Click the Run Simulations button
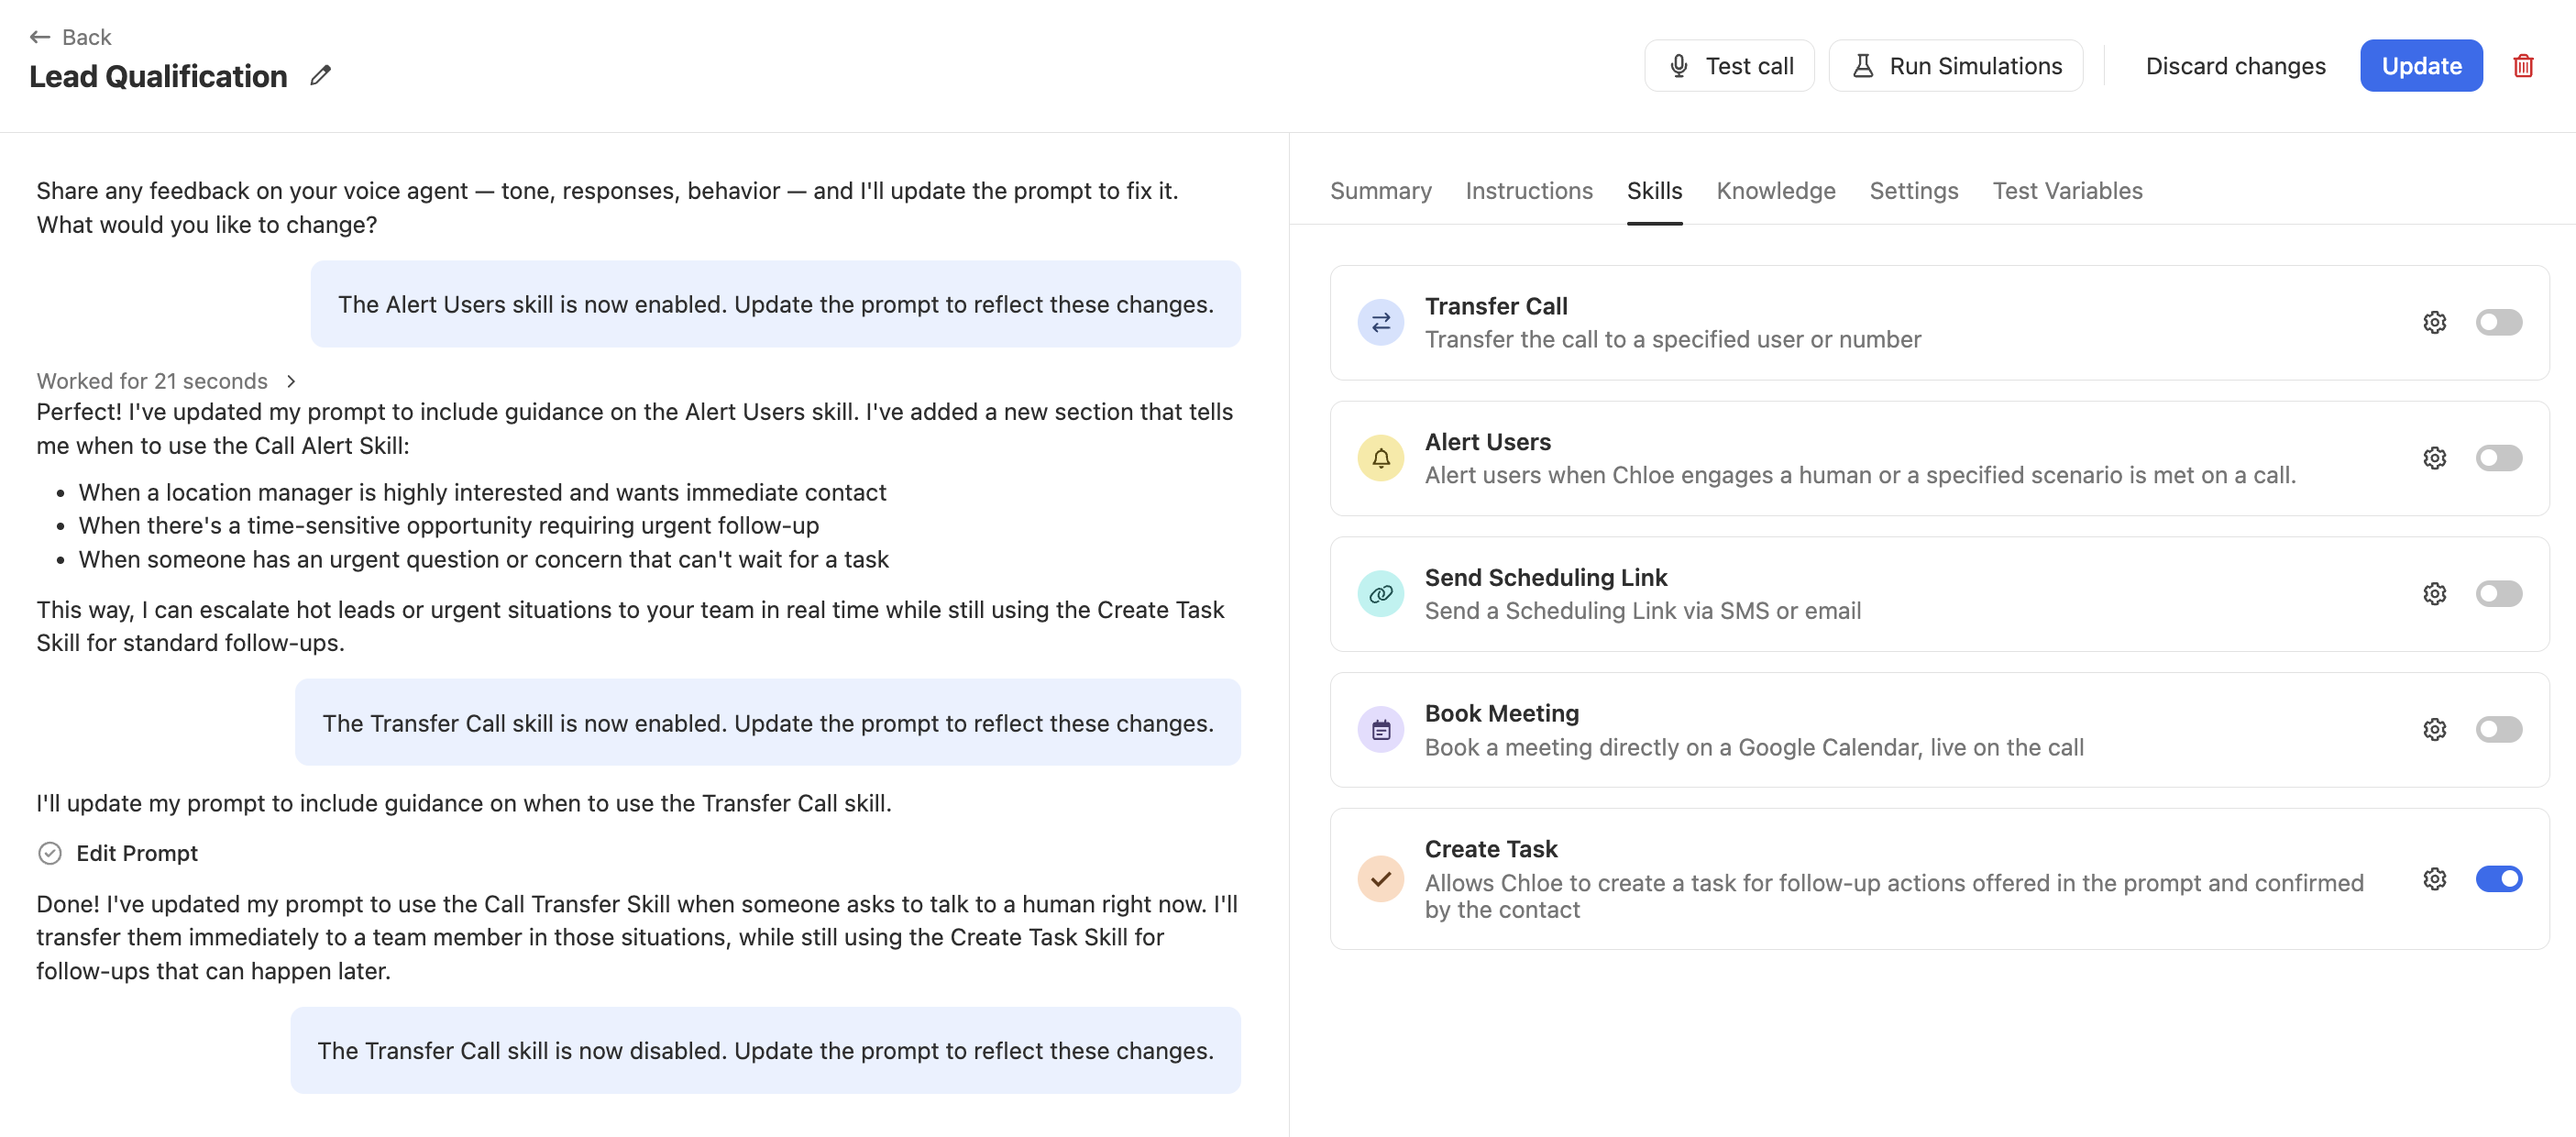 [1956, 66]
